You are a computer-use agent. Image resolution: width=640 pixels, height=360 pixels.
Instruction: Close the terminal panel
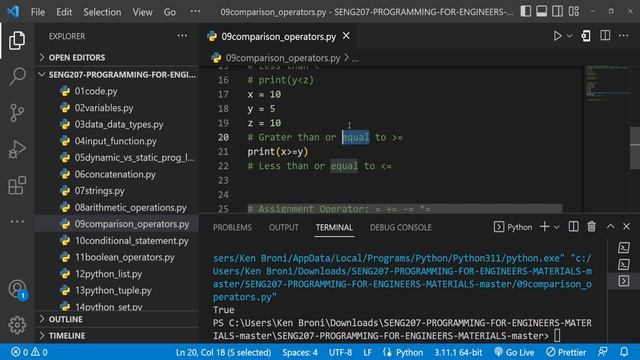[627, 227]
